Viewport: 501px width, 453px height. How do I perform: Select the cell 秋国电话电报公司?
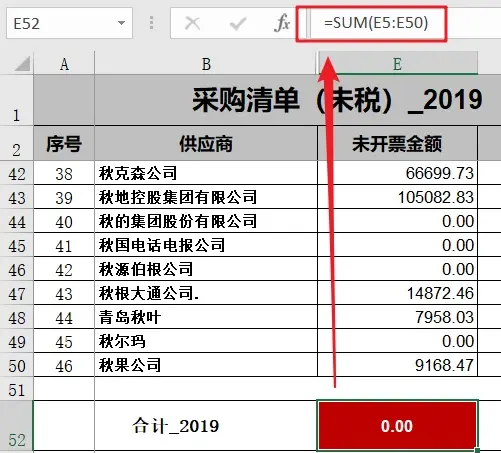coord(206,245)
